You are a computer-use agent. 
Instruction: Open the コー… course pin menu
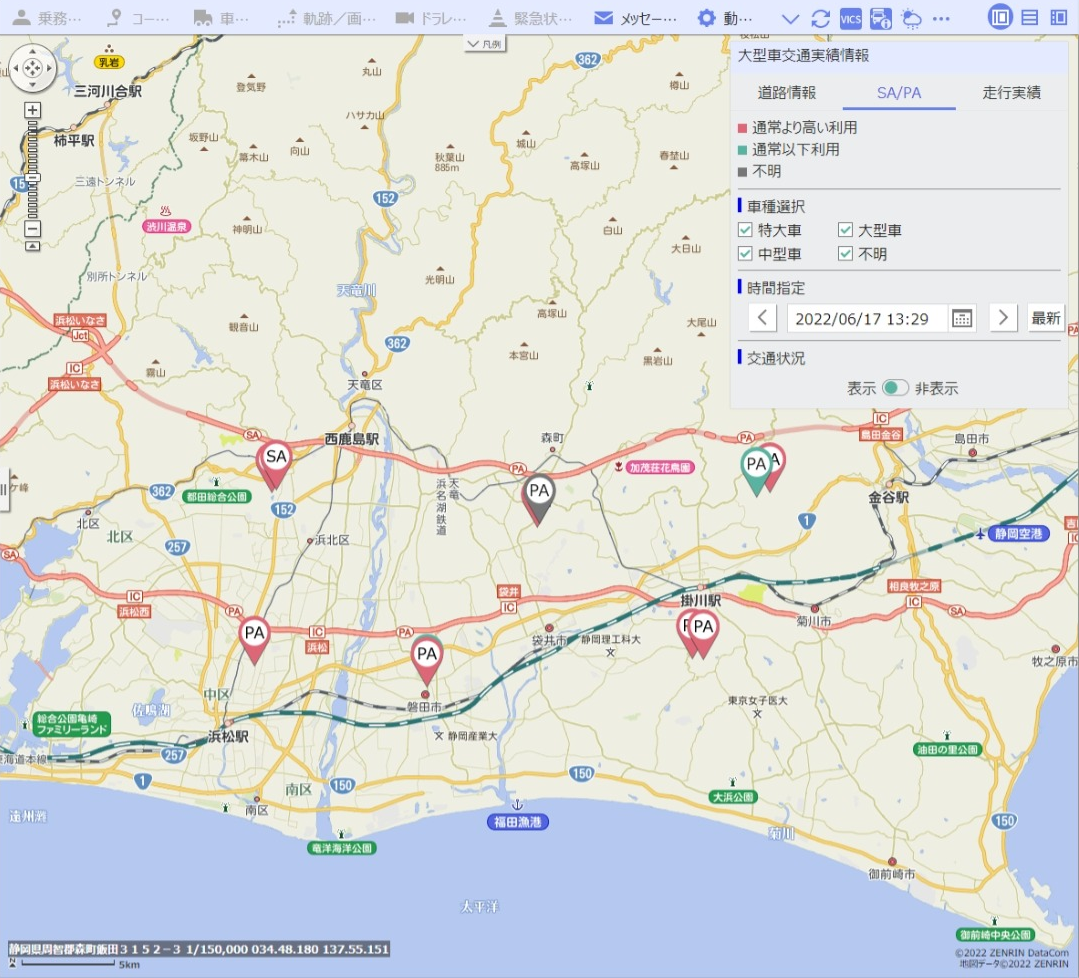(138, 18)
